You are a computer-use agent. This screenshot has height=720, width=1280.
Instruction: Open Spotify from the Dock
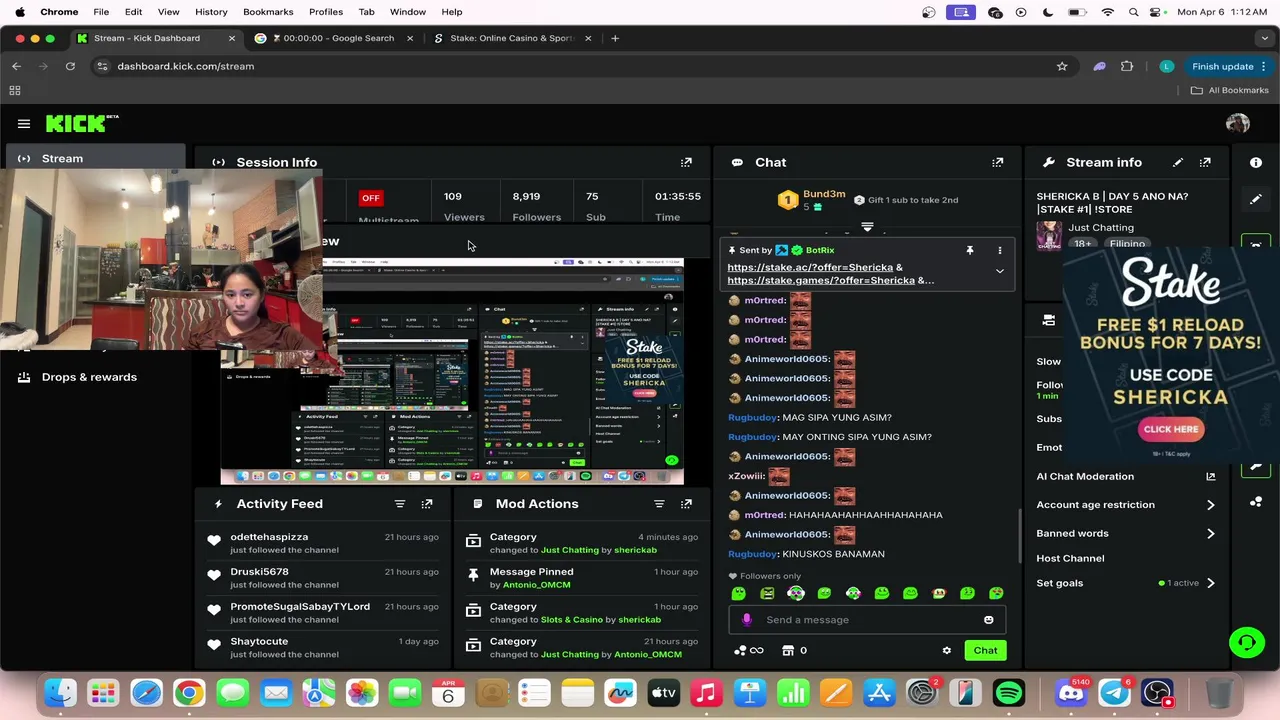click(x=1009, y=692)
